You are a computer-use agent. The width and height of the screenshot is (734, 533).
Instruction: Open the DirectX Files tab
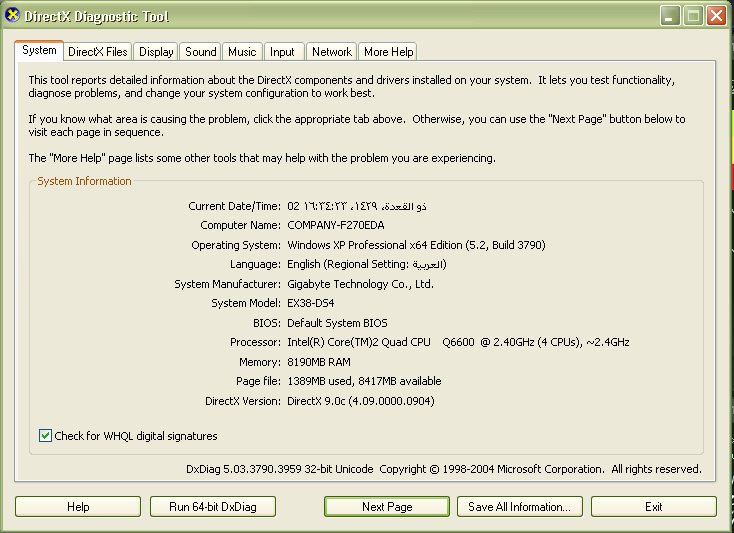pyautogui.click(x=98, y=52)
